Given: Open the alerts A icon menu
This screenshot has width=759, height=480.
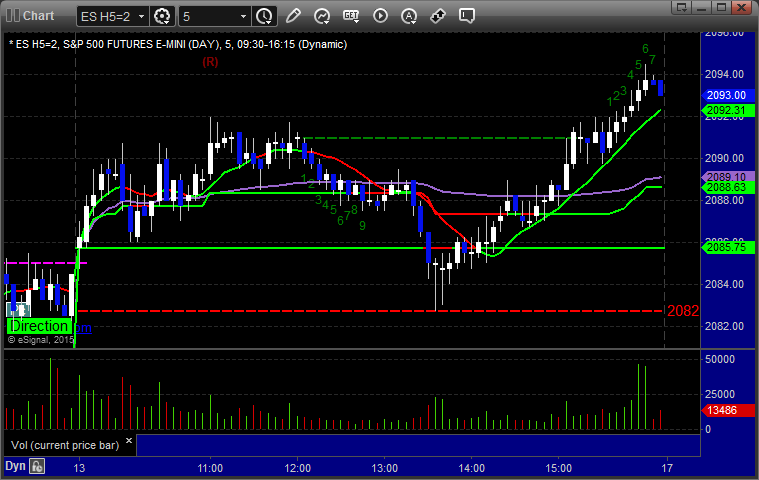Looking at the screenshot, I should [x=409, y=16].
